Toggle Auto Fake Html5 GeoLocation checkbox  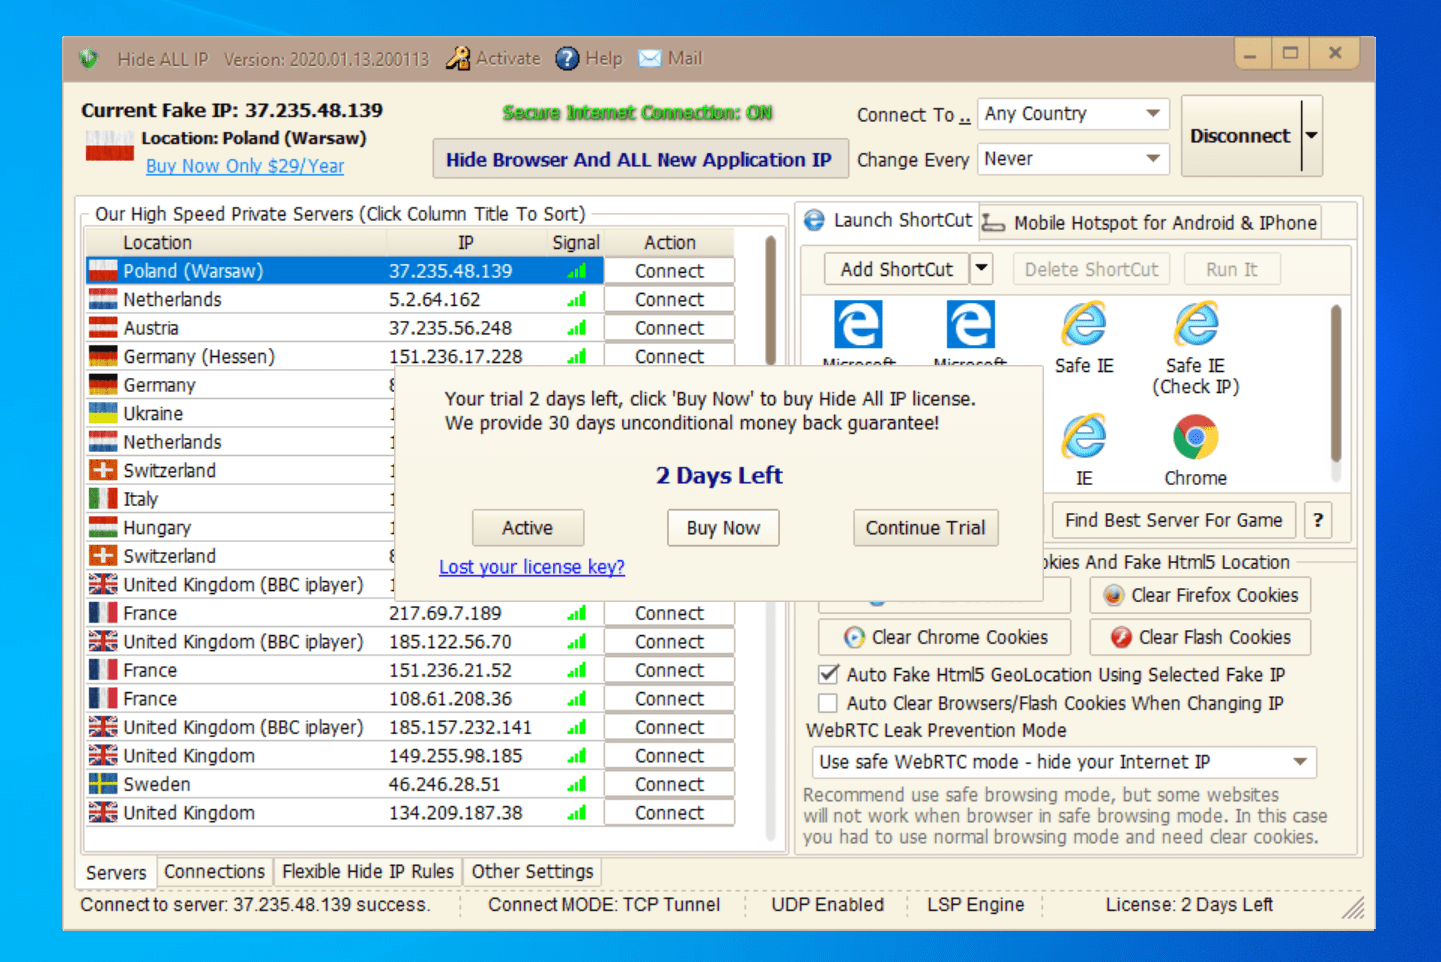tap(828, 675)
